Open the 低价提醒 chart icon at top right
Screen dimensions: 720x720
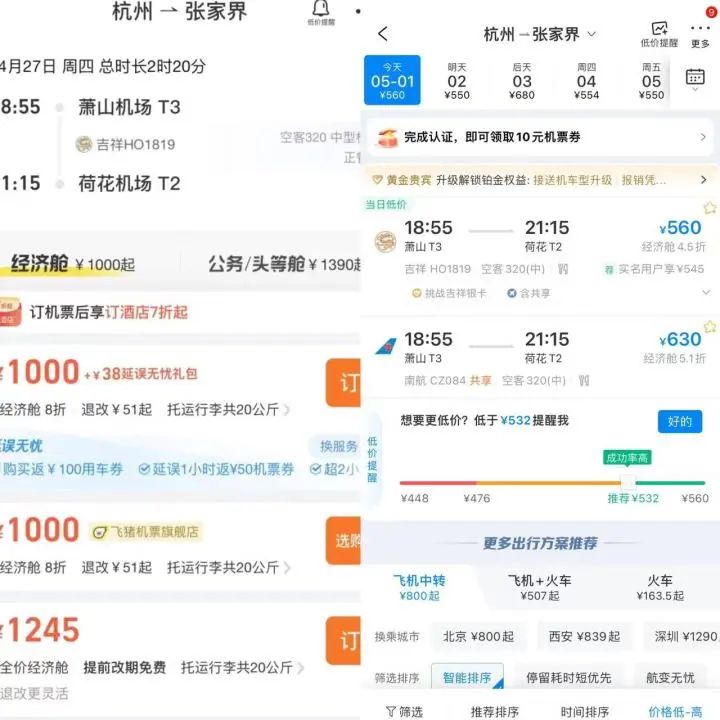click(659, 31)
